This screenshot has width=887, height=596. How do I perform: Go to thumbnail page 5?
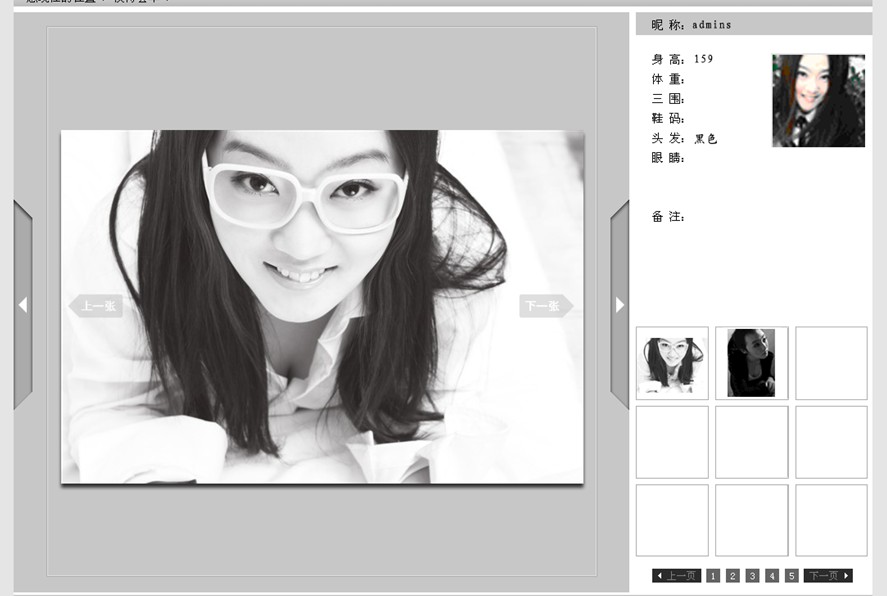(x=791, y=576)
